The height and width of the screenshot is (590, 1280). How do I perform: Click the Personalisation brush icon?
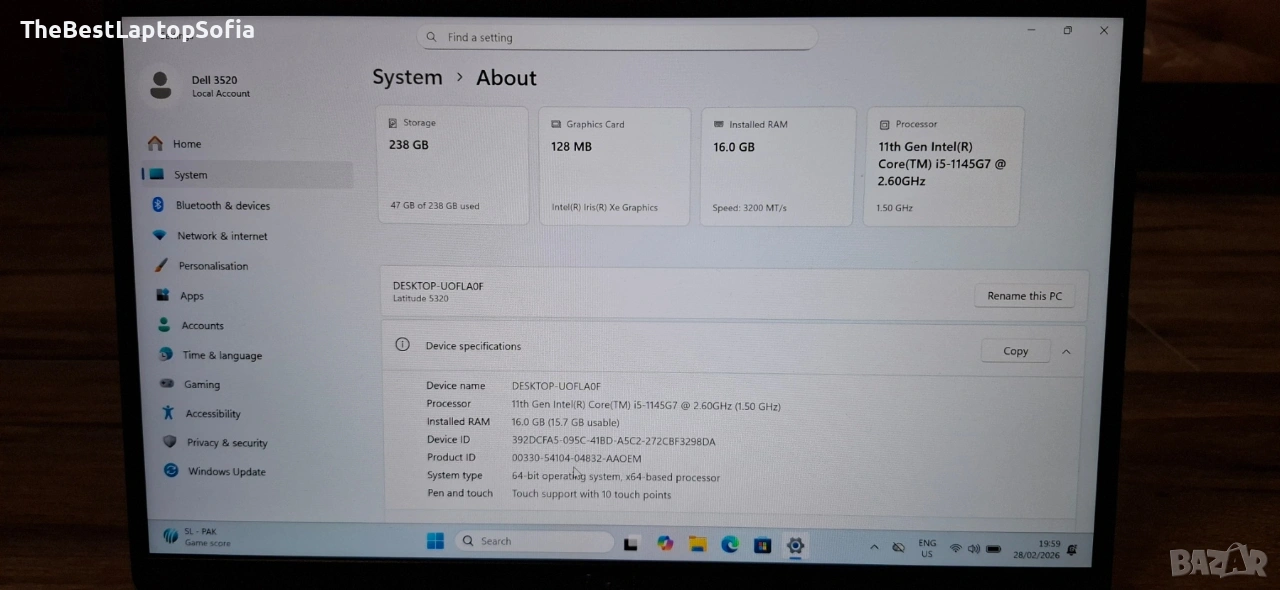point(160,265)
